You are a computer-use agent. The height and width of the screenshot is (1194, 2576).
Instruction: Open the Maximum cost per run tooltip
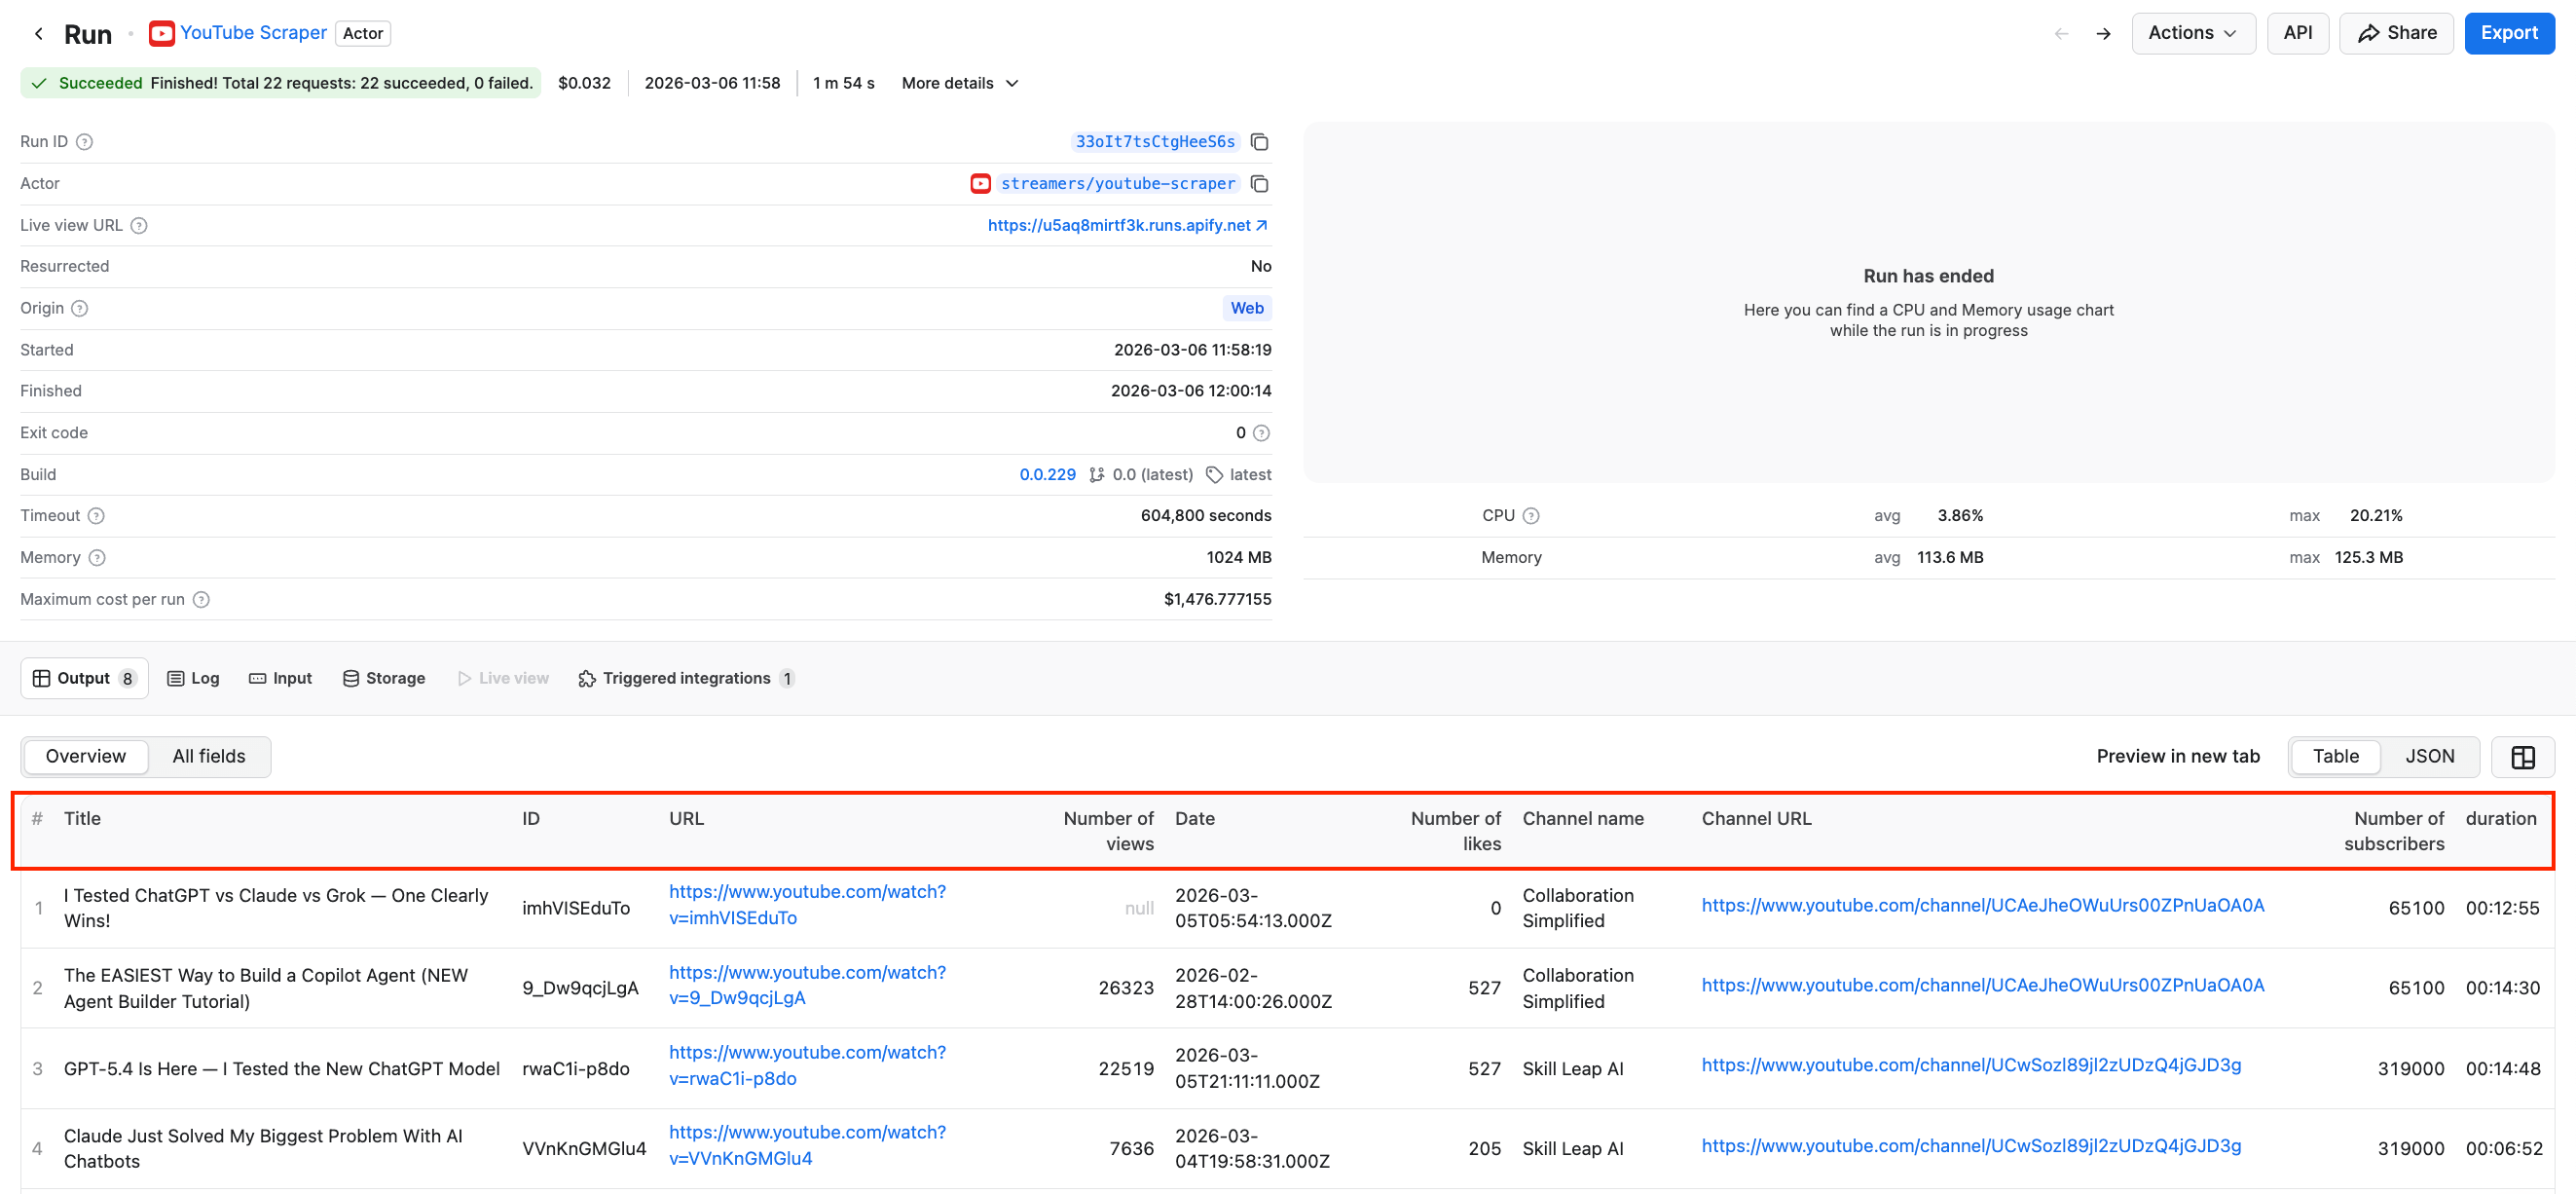pos(202,599)
